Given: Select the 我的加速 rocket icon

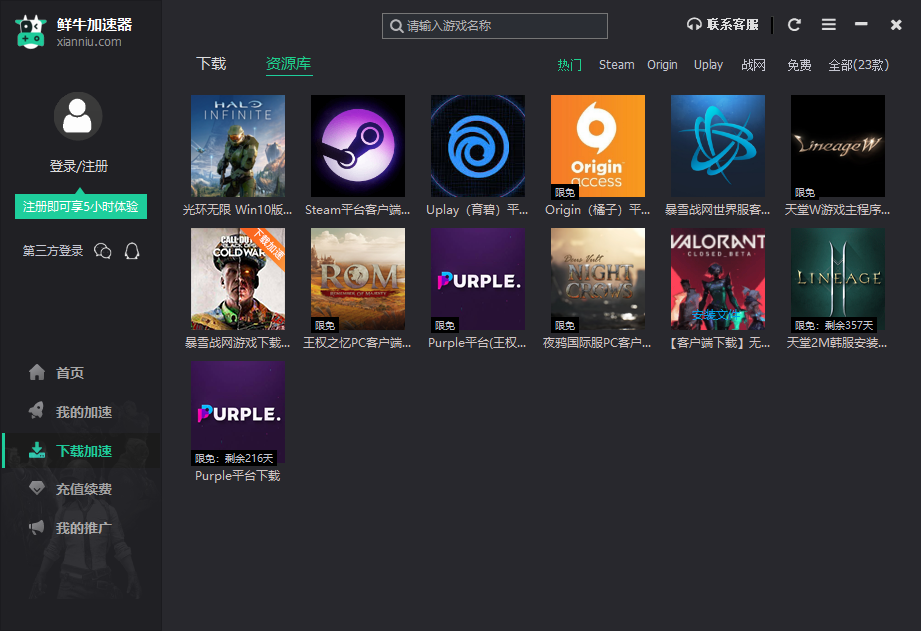Looking at the screenshot, I should 35,412.
